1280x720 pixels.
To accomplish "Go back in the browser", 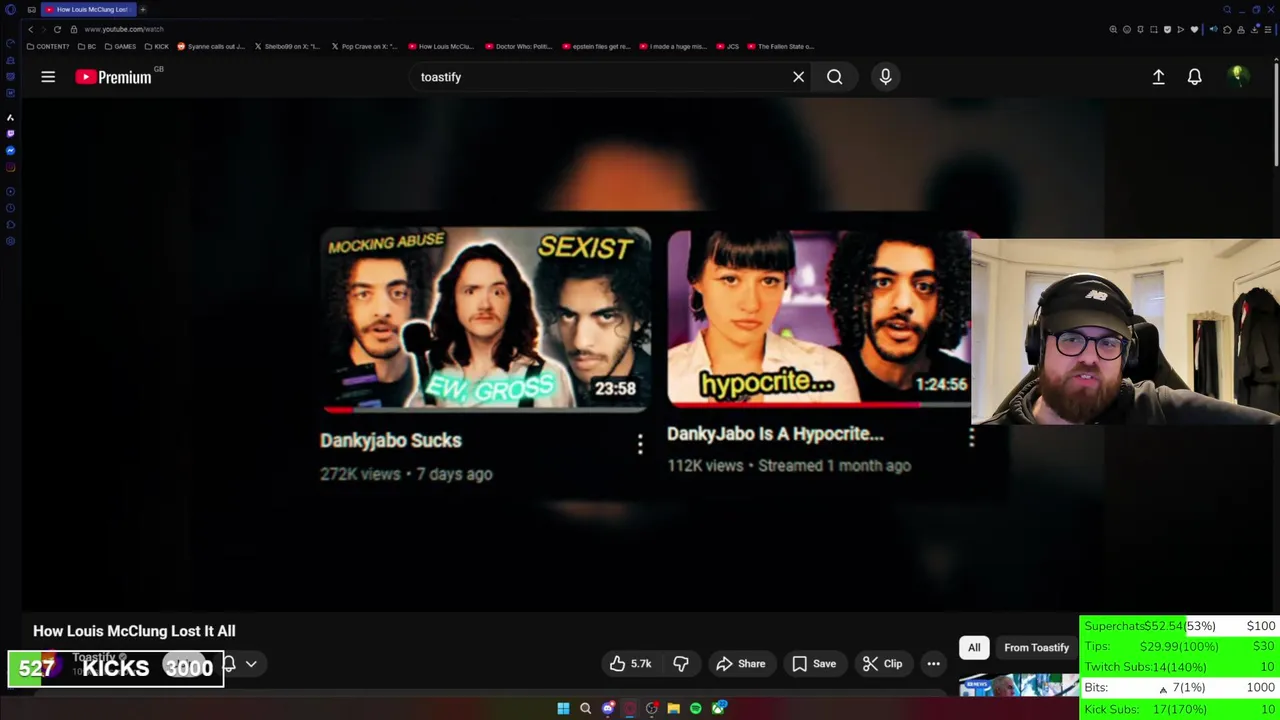I will (x=30, y=29).
